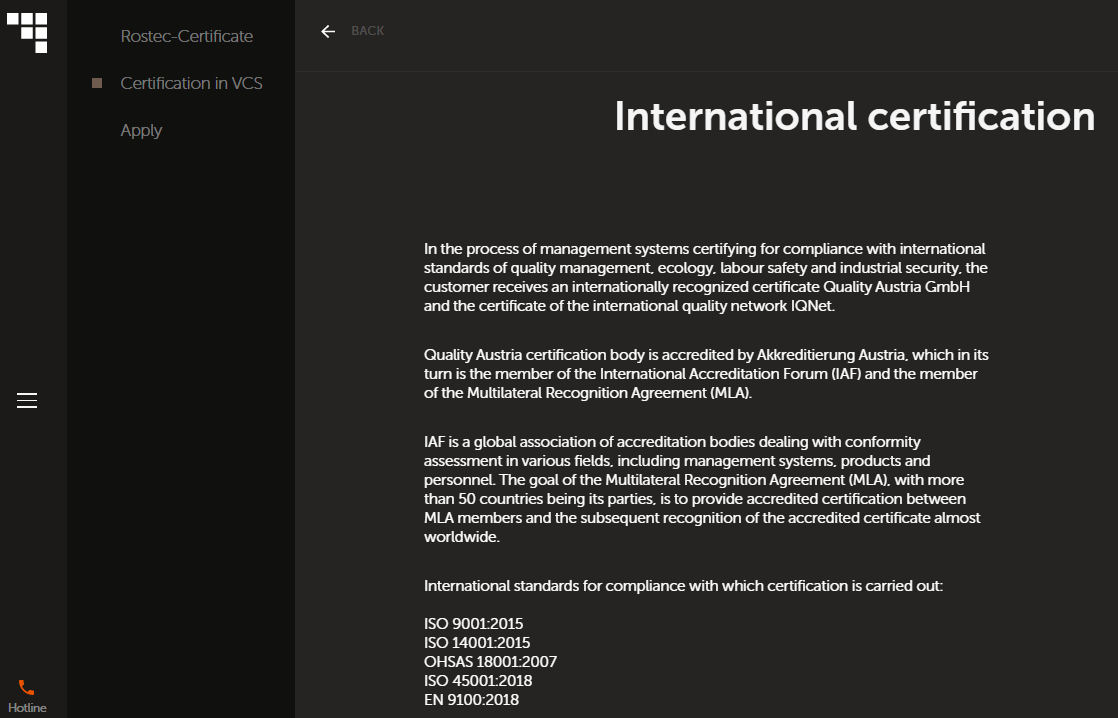
Task: Click the back arrow icon
Action: (328, 31)
